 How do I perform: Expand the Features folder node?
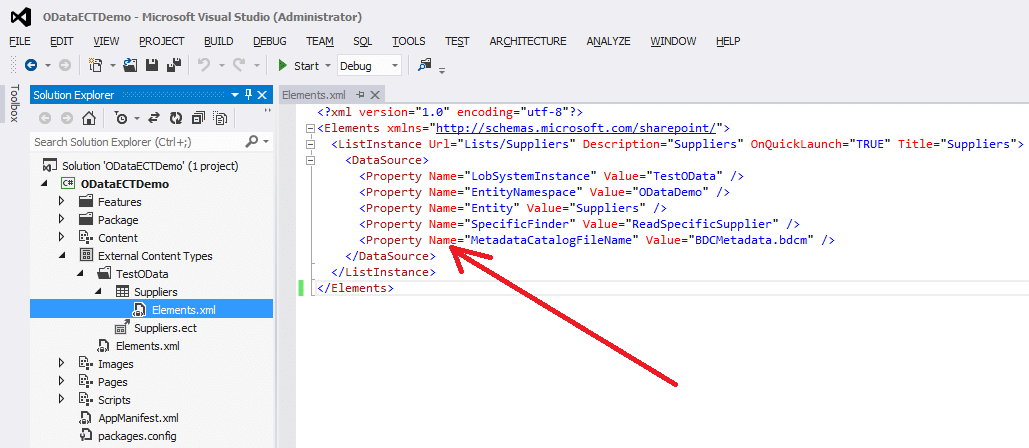[x=62, y=201]
